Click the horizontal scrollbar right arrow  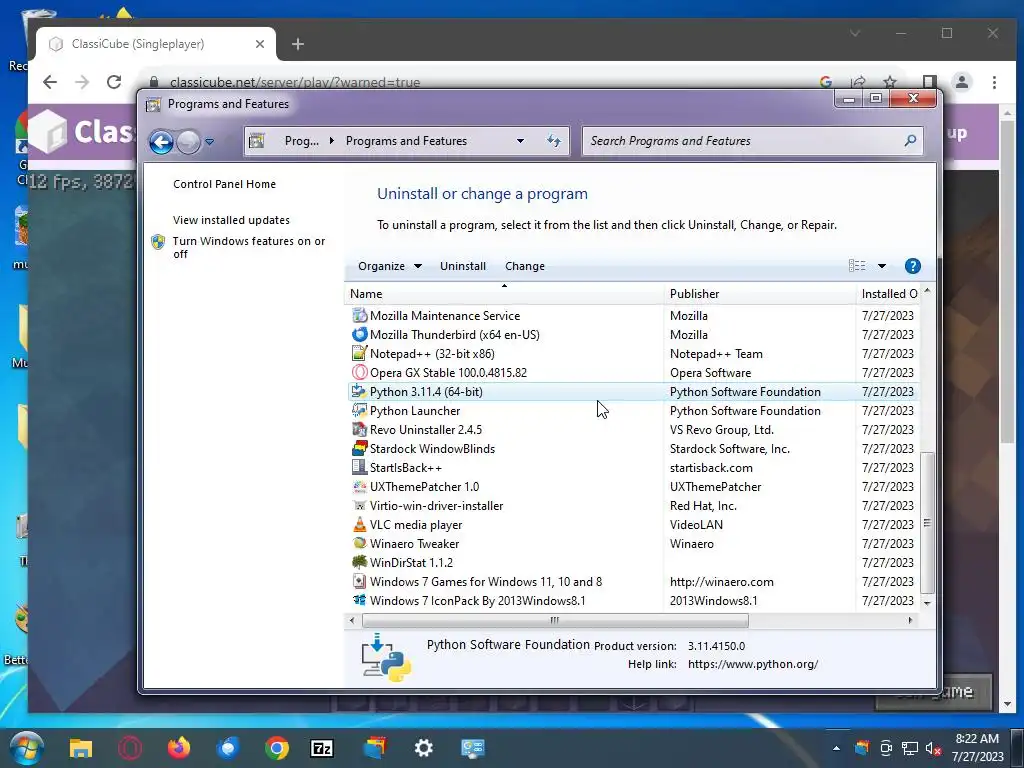coord(910,620)
